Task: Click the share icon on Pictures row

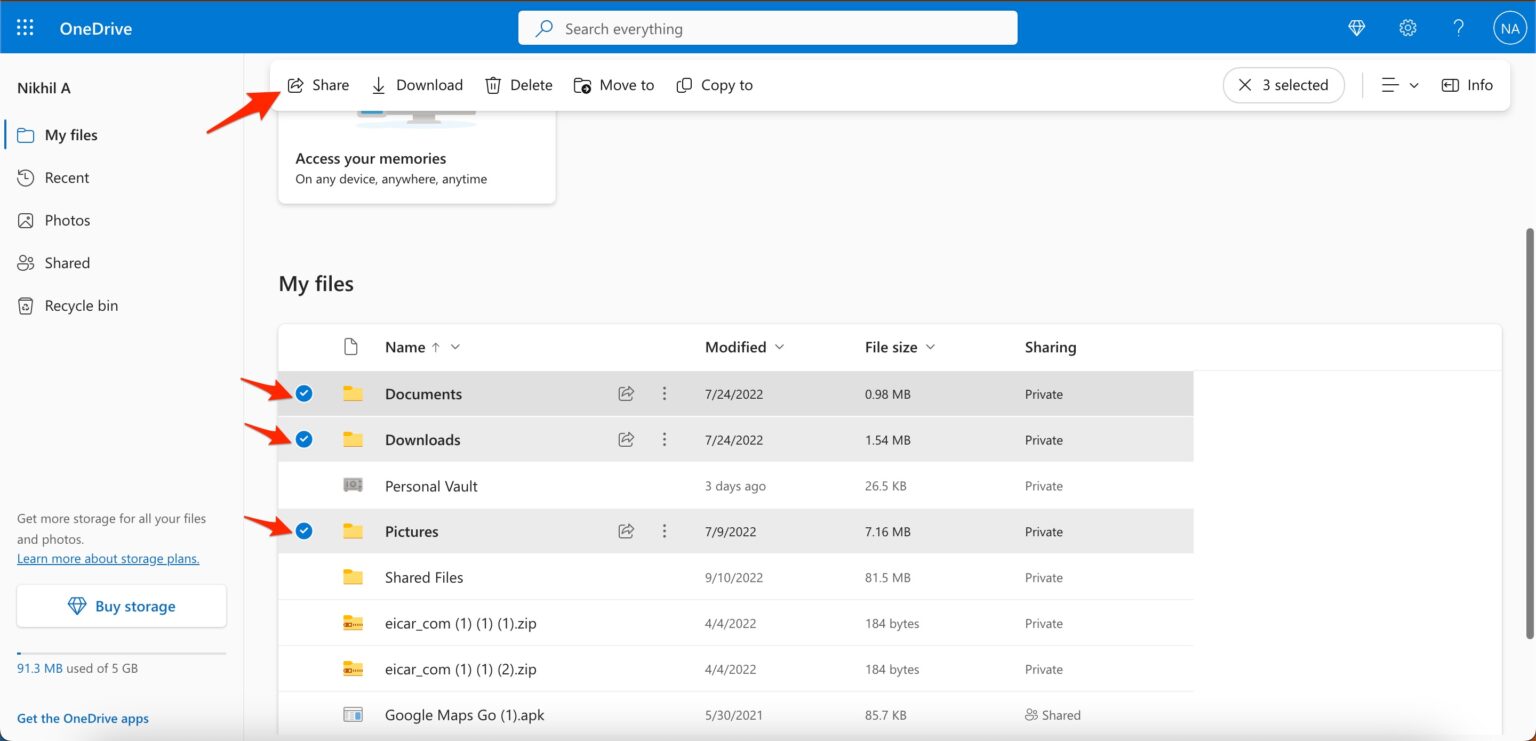Action: tap(626, 531)
